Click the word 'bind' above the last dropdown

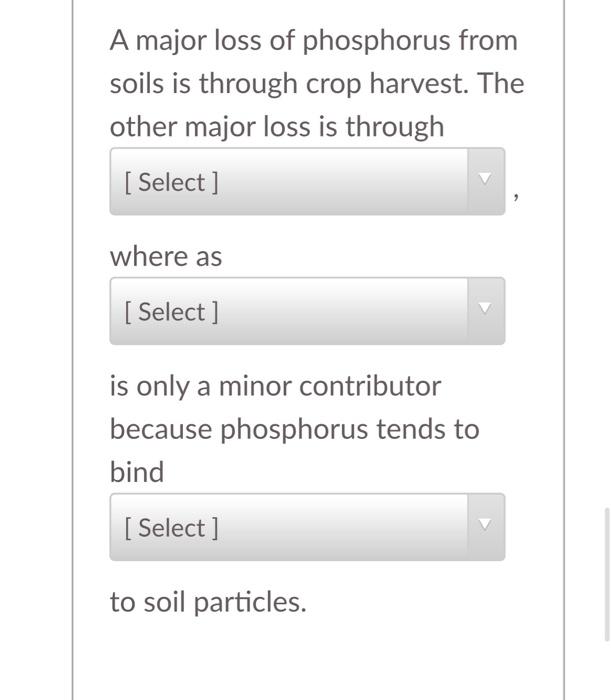[137, 472]
